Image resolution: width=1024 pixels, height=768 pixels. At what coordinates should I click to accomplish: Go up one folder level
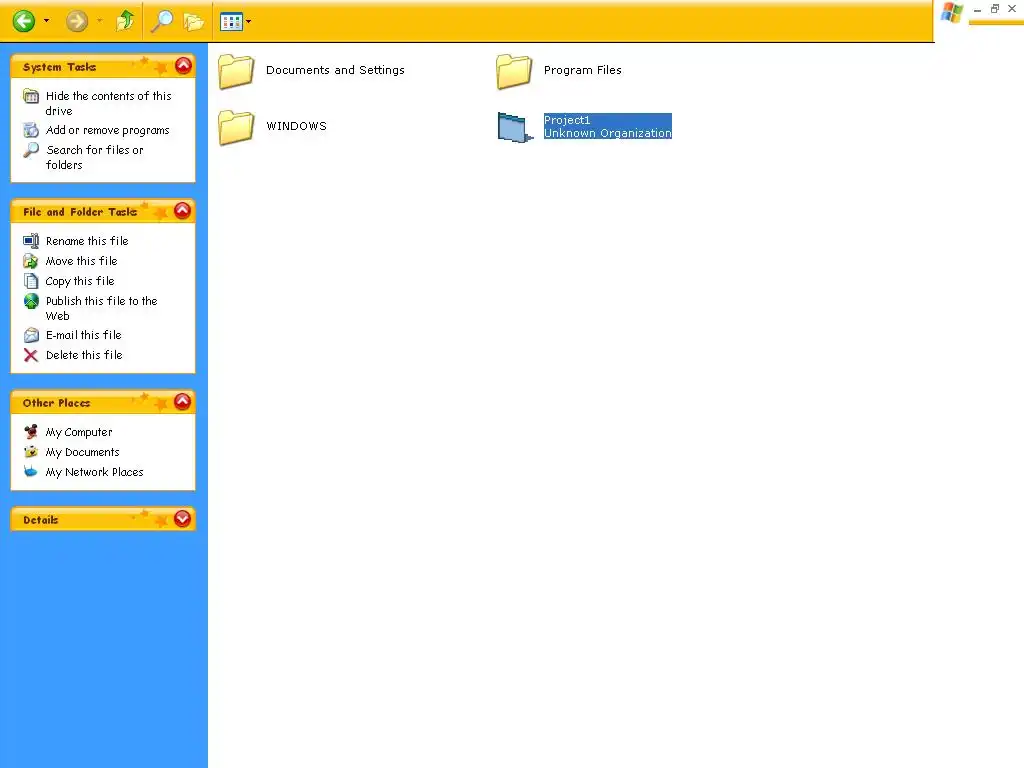[125, 21]
